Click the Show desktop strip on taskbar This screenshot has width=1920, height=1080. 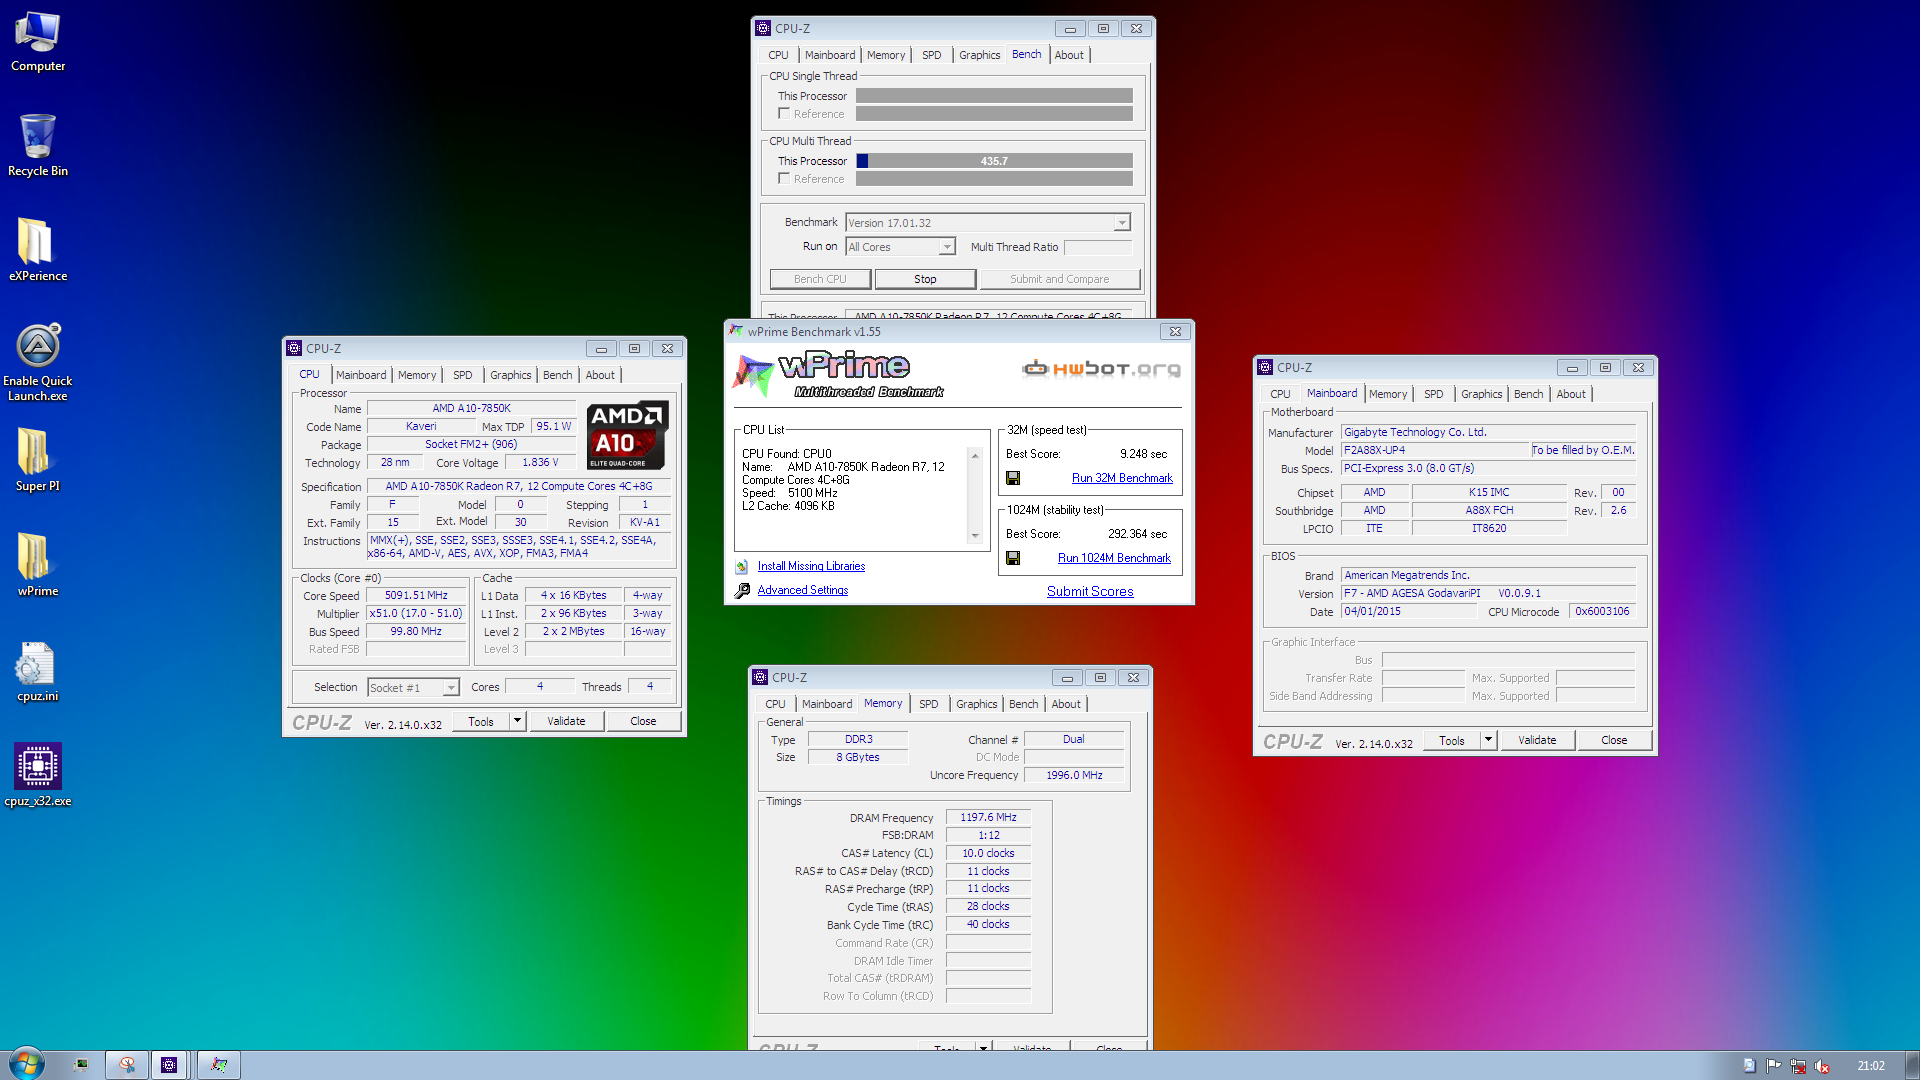[1912, 1065]
